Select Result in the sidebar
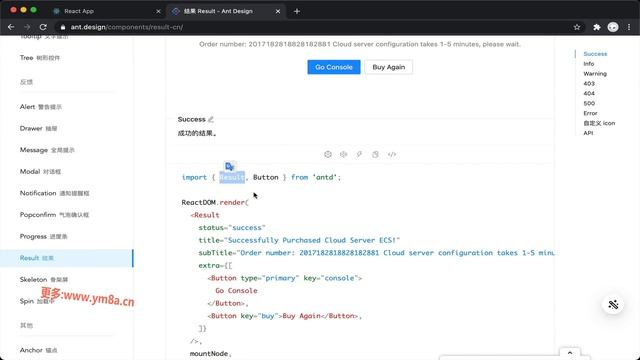This screenshot has width=640, height=360. pyautogui.click(x=67, y=258)
